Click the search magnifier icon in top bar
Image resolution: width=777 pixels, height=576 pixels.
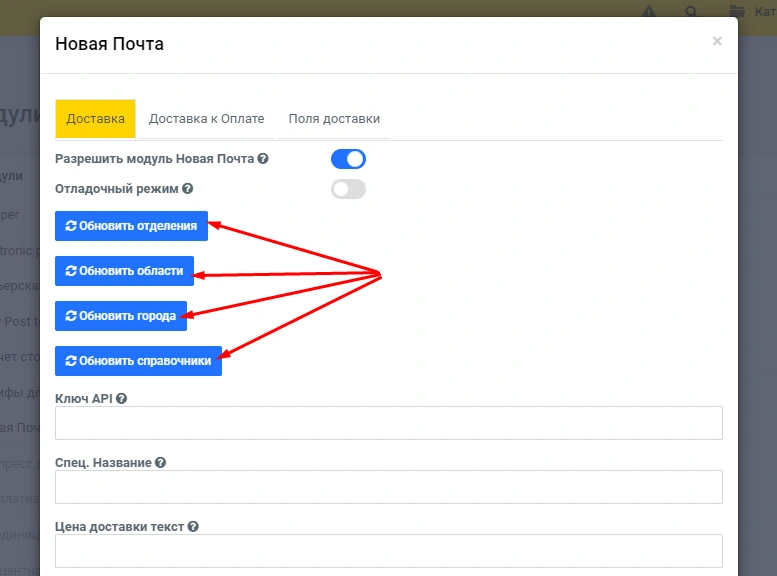pyautogui.click(x=692, y=12)
